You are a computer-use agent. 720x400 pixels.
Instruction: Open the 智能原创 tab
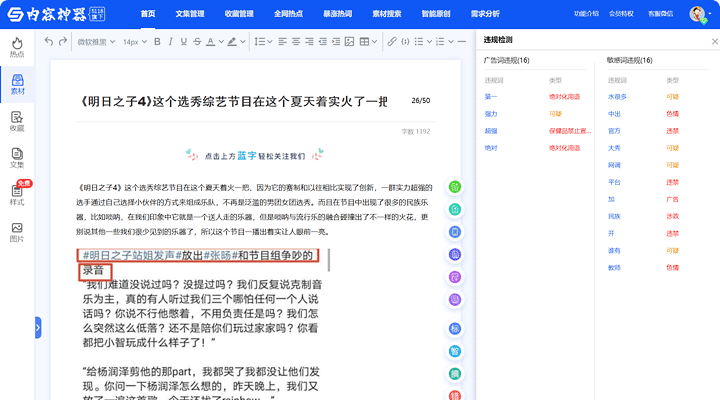click(x=436, y=14)
